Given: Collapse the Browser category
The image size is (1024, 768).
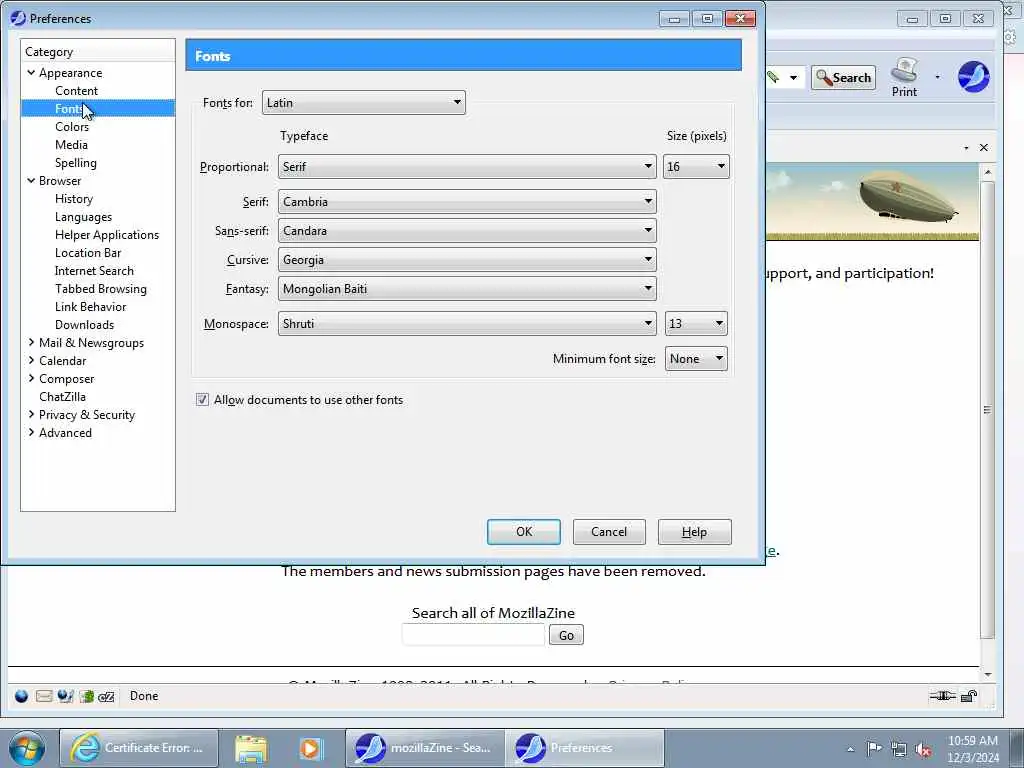Looking at the screenshot, I should pyautogui.click(x=31, y=181).
